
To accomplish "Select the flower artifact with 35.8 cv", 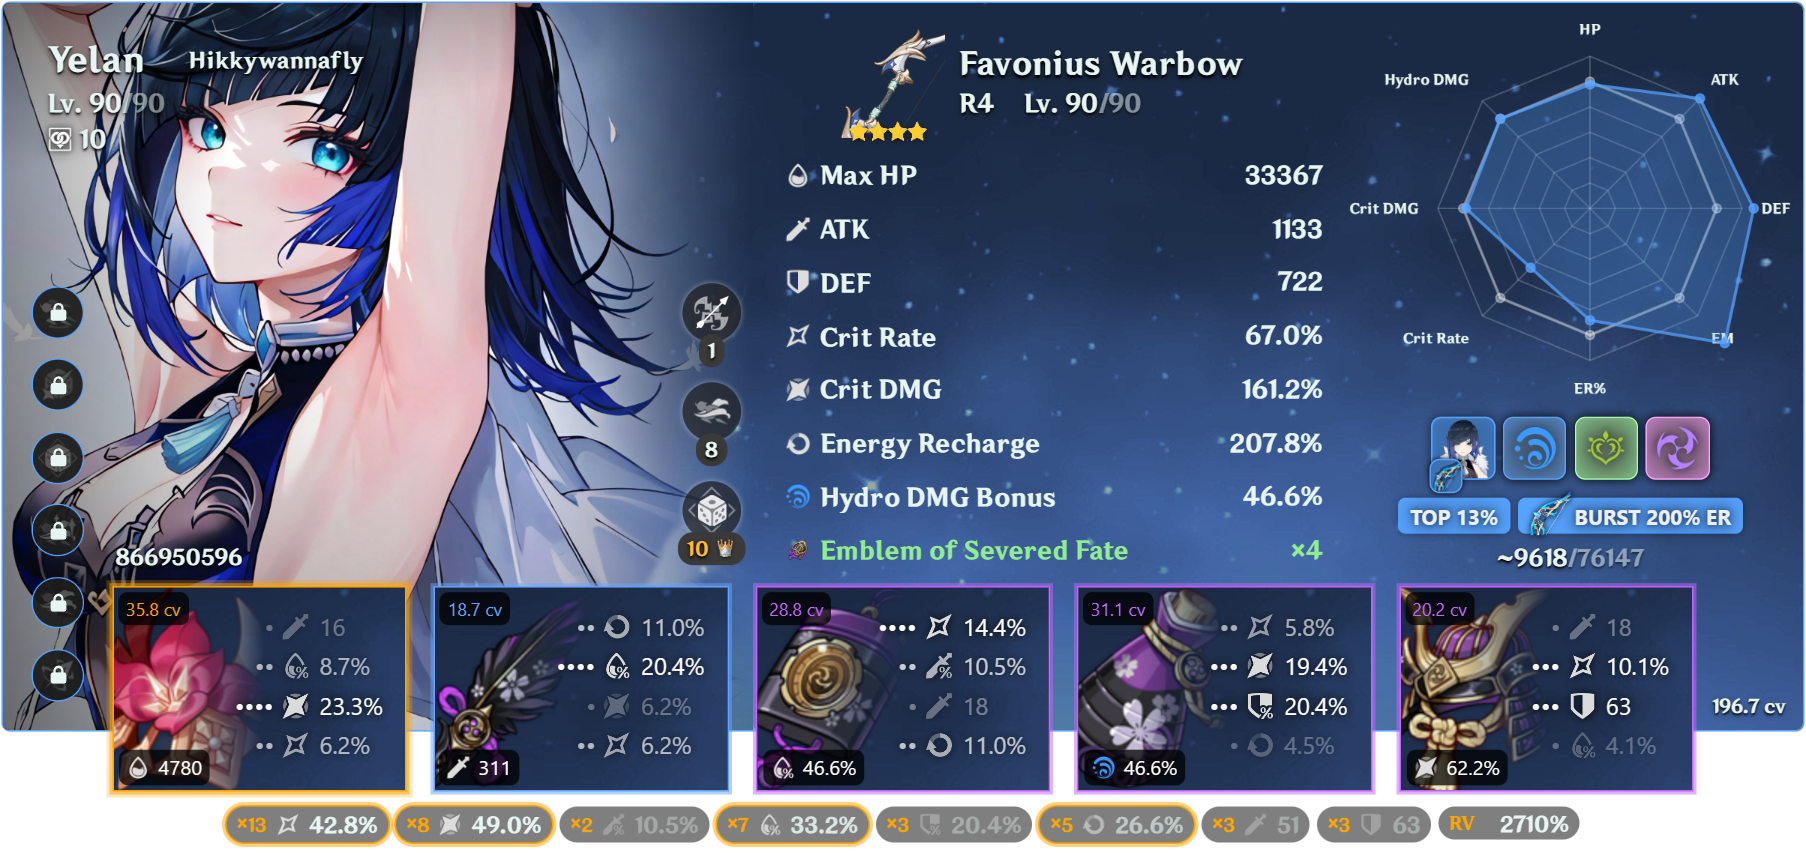I will point(259,689).
